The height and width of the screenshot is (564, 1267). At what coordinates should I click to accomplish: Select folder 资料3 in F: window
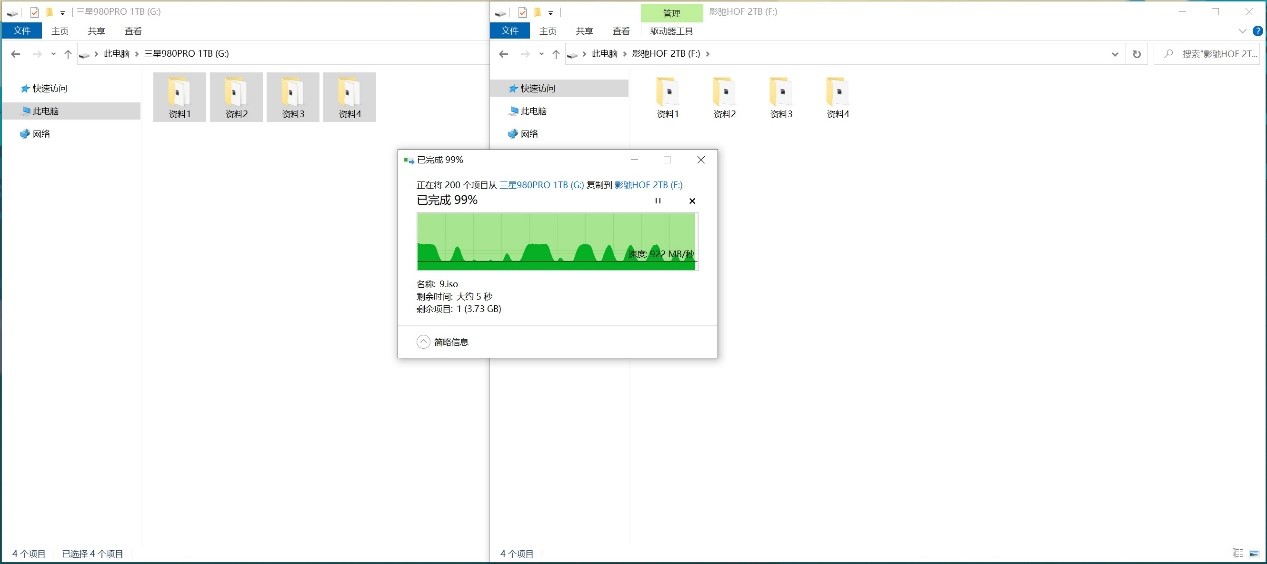coord(781,97)
